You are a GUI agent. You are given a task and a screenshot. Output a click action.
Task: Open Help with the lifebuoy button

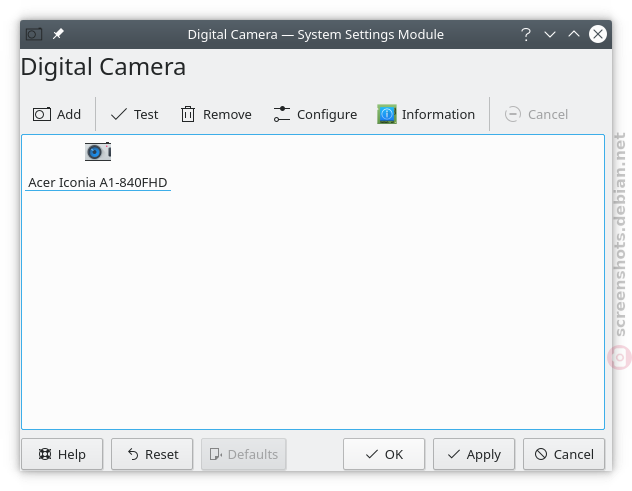point(62,454)
